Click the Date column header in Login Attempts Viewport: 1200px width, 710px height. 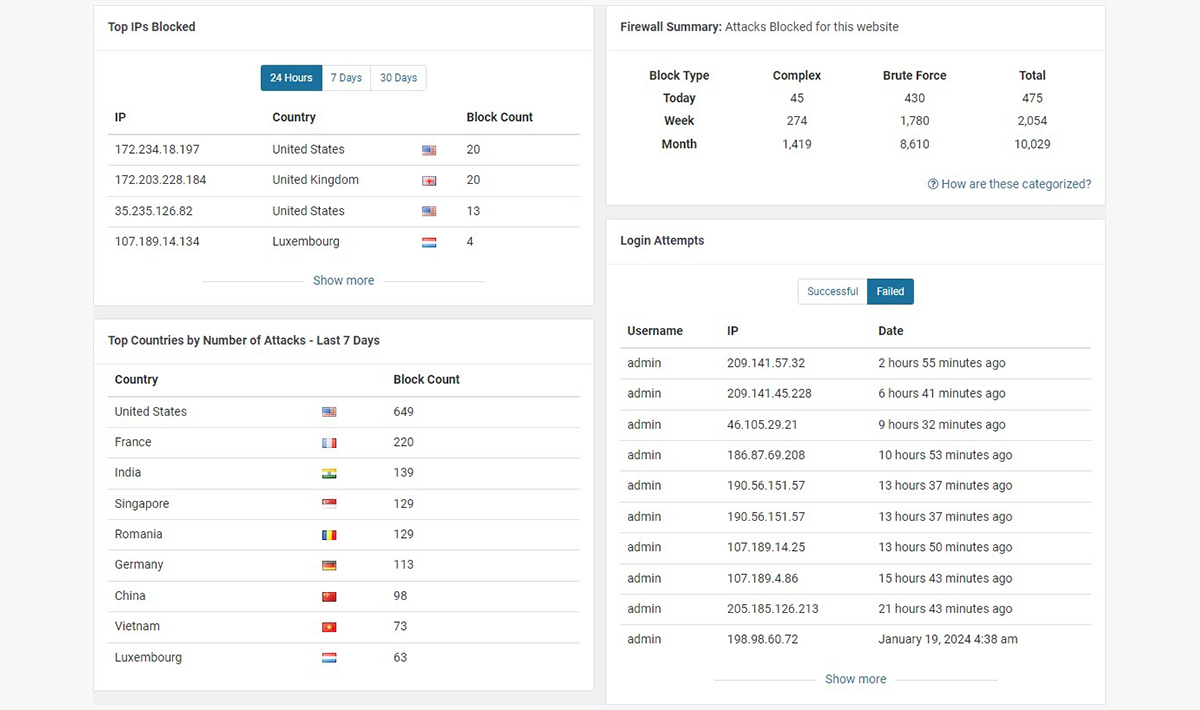pyautogui.click(x=891, y=331)
